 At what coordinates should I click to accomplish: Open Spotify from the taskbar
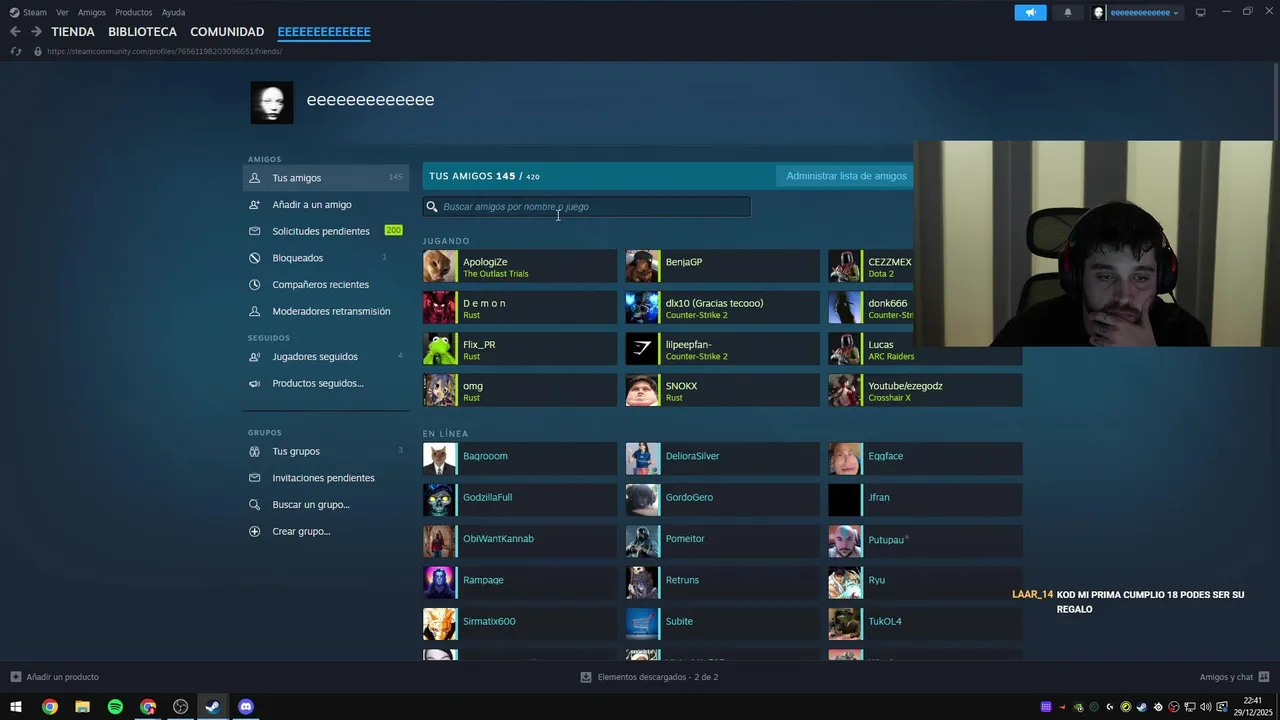tap(115, 707)
